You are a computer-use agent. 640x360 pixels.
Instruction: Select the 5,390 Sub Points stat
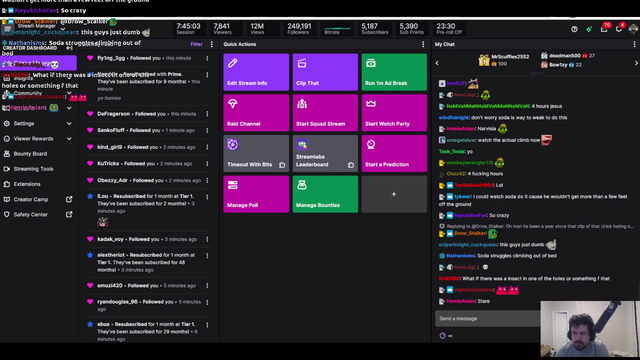[x=411, y=29]
